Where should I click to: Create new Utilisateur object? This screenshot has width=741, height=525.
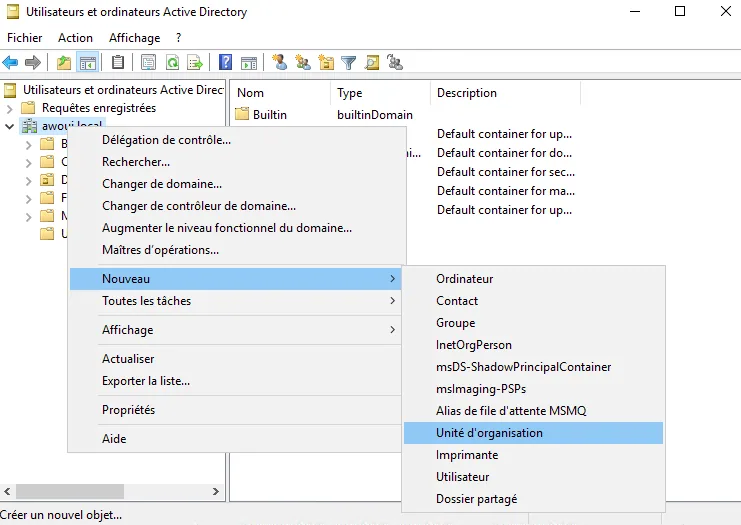click(x=534, y=477)
